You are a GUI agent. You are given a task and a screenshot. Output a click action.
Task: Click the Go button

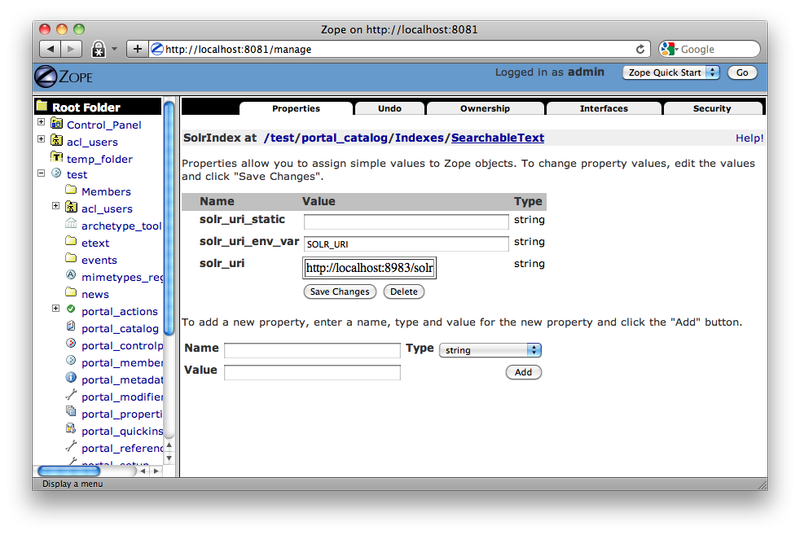click(x=742, y=72)
